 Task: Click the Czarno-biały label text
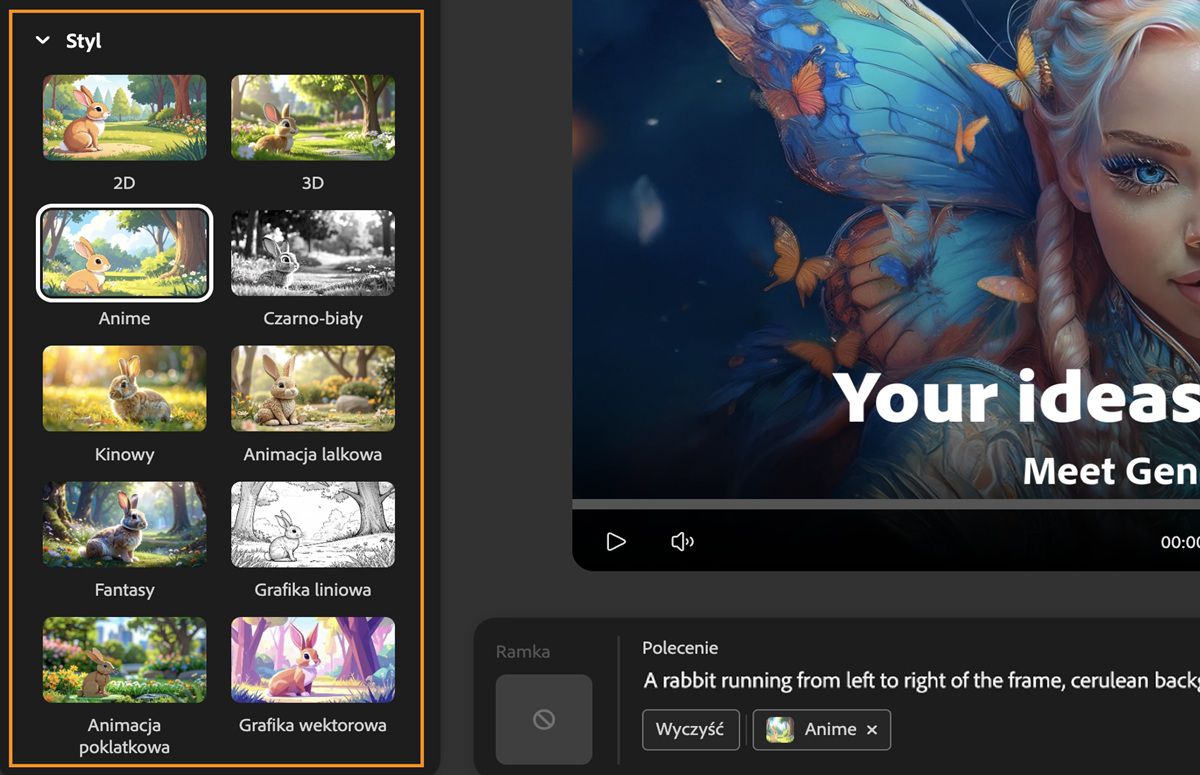tap(313, 319)
